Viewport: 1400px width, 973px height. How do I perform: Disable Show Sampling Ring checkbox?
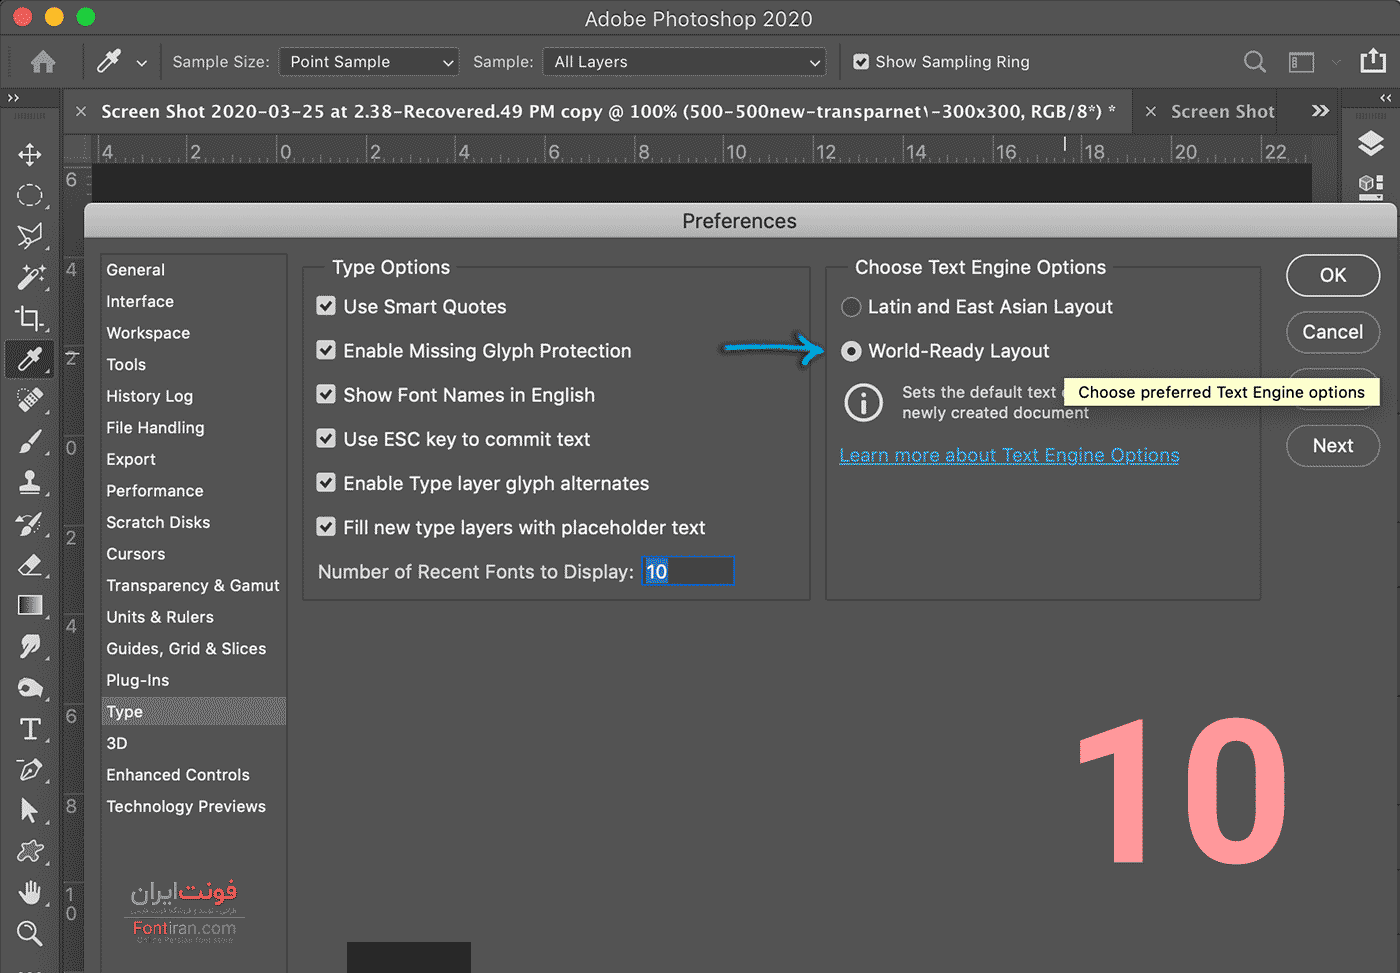[861, 62]
